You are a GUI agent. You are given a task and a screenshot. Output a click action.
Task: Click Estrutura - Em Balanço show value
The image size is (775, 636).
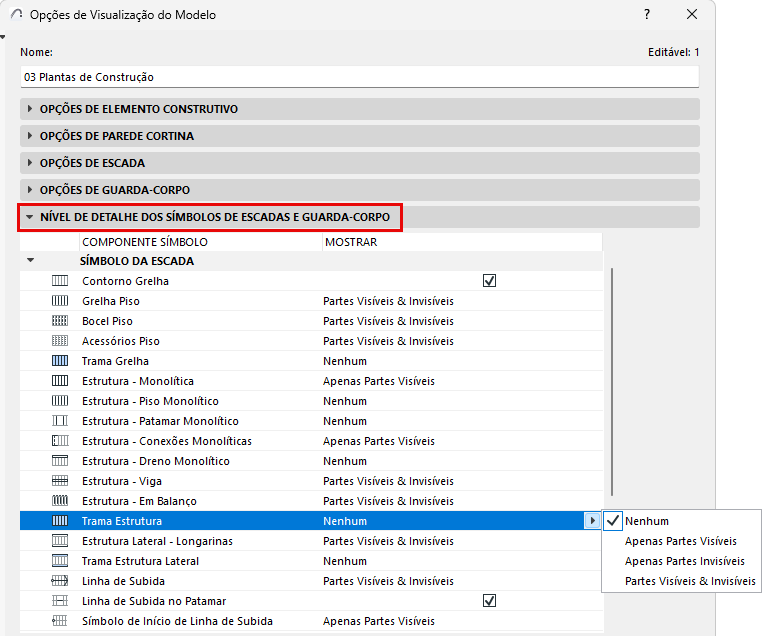[388, 501]
